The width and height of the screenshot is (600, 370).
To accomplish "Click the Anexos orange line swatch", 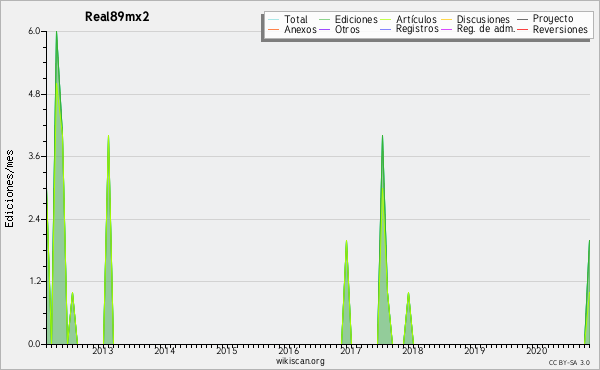I will (274, 29).
